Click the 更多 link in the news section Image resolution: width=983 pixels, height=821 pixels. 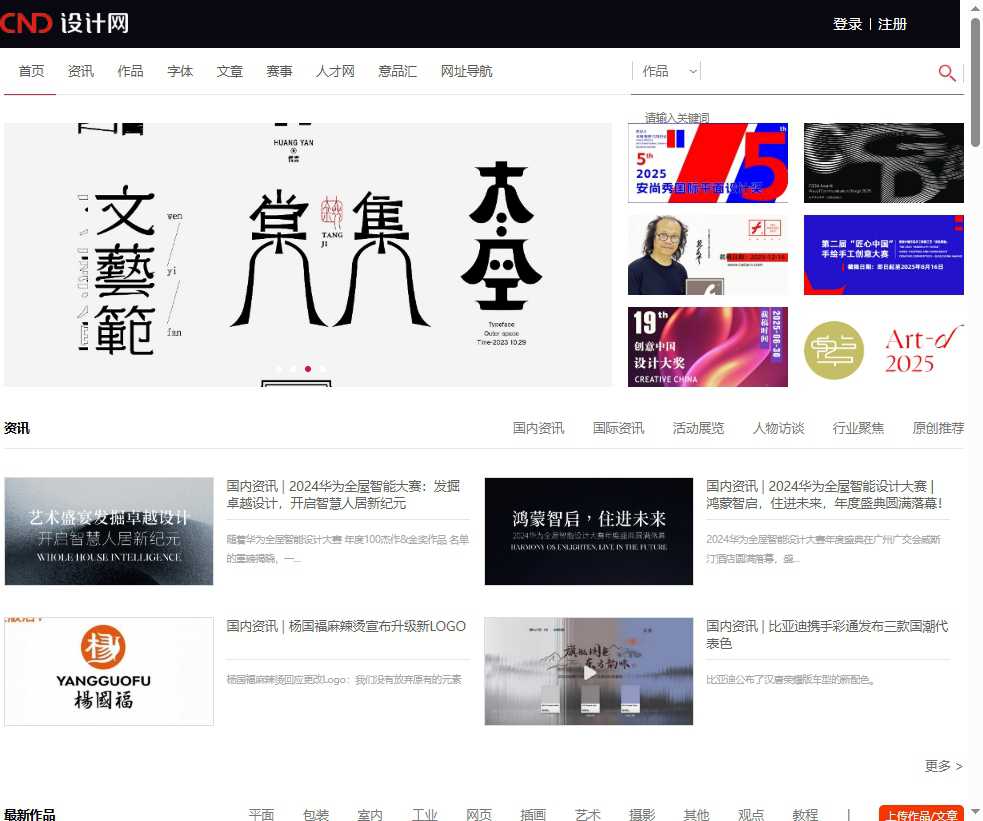coord(941,766)
